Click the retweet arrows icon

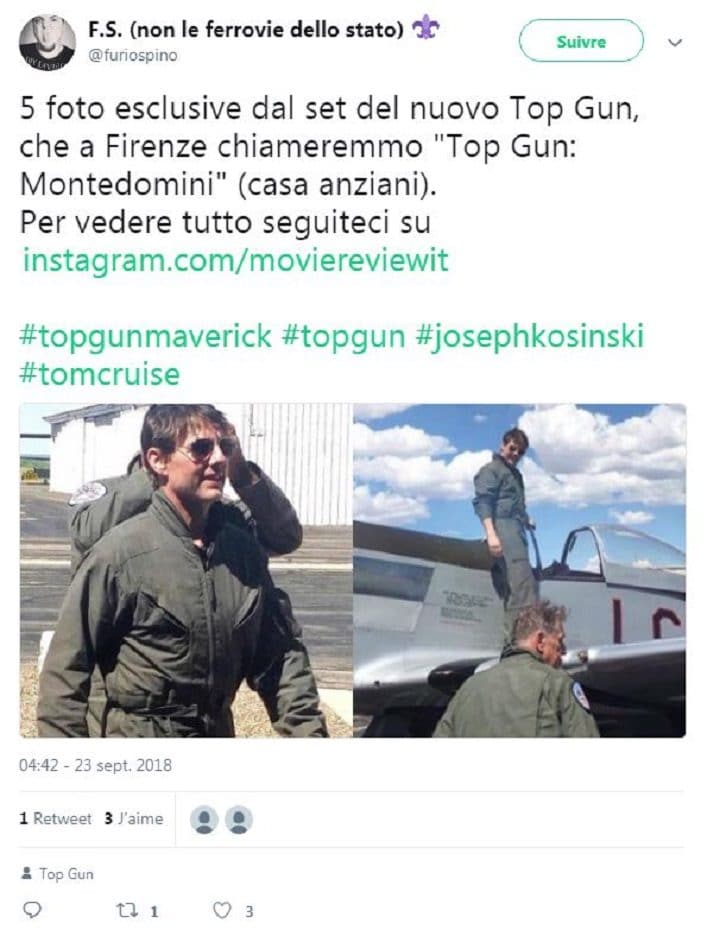pos(127,910)
